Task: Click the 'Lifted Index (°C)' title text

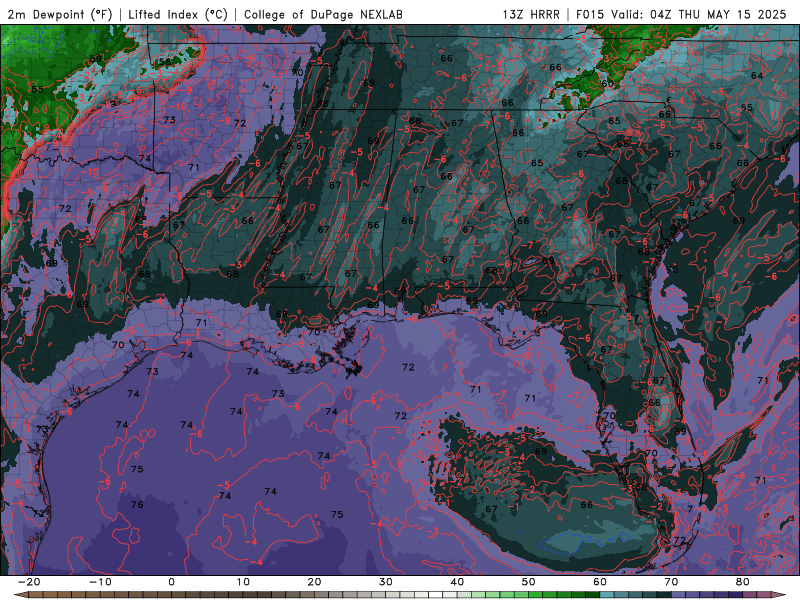Action: (178, 14)
